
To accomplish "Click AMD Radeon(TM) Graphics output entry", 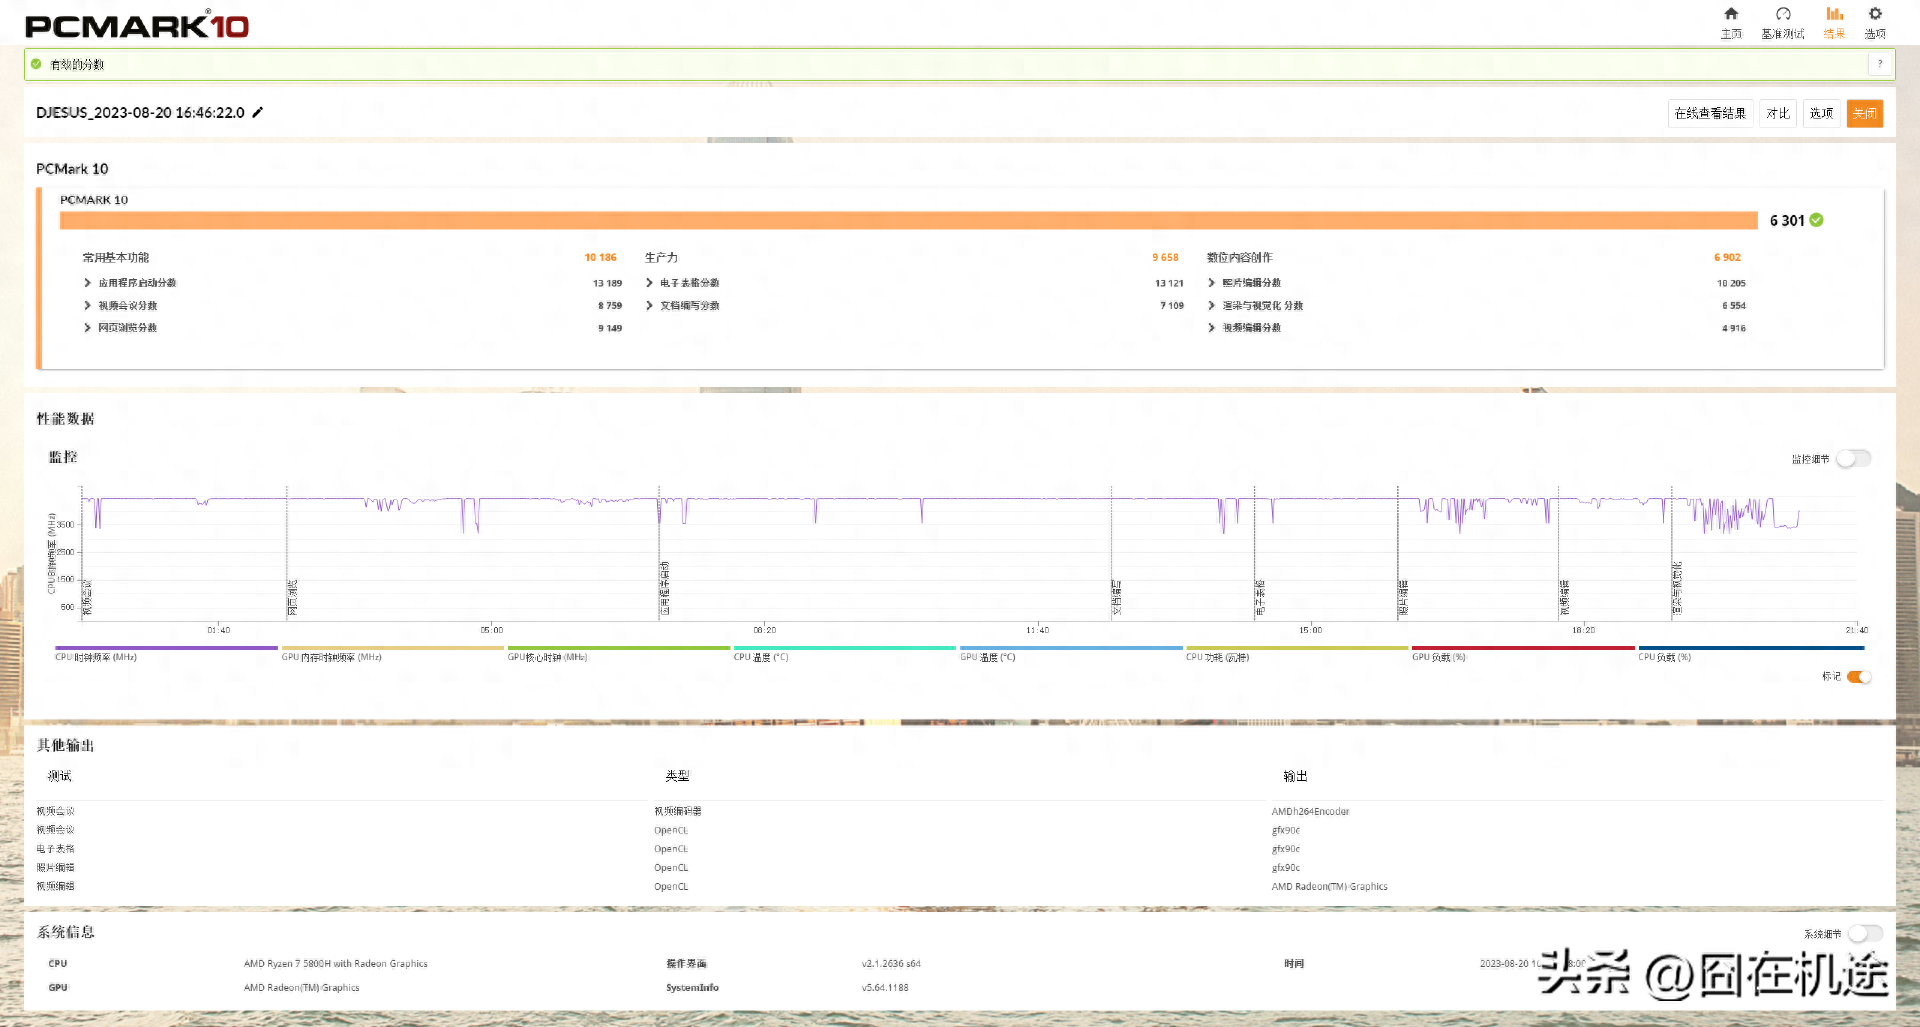I will point(1329,886).
